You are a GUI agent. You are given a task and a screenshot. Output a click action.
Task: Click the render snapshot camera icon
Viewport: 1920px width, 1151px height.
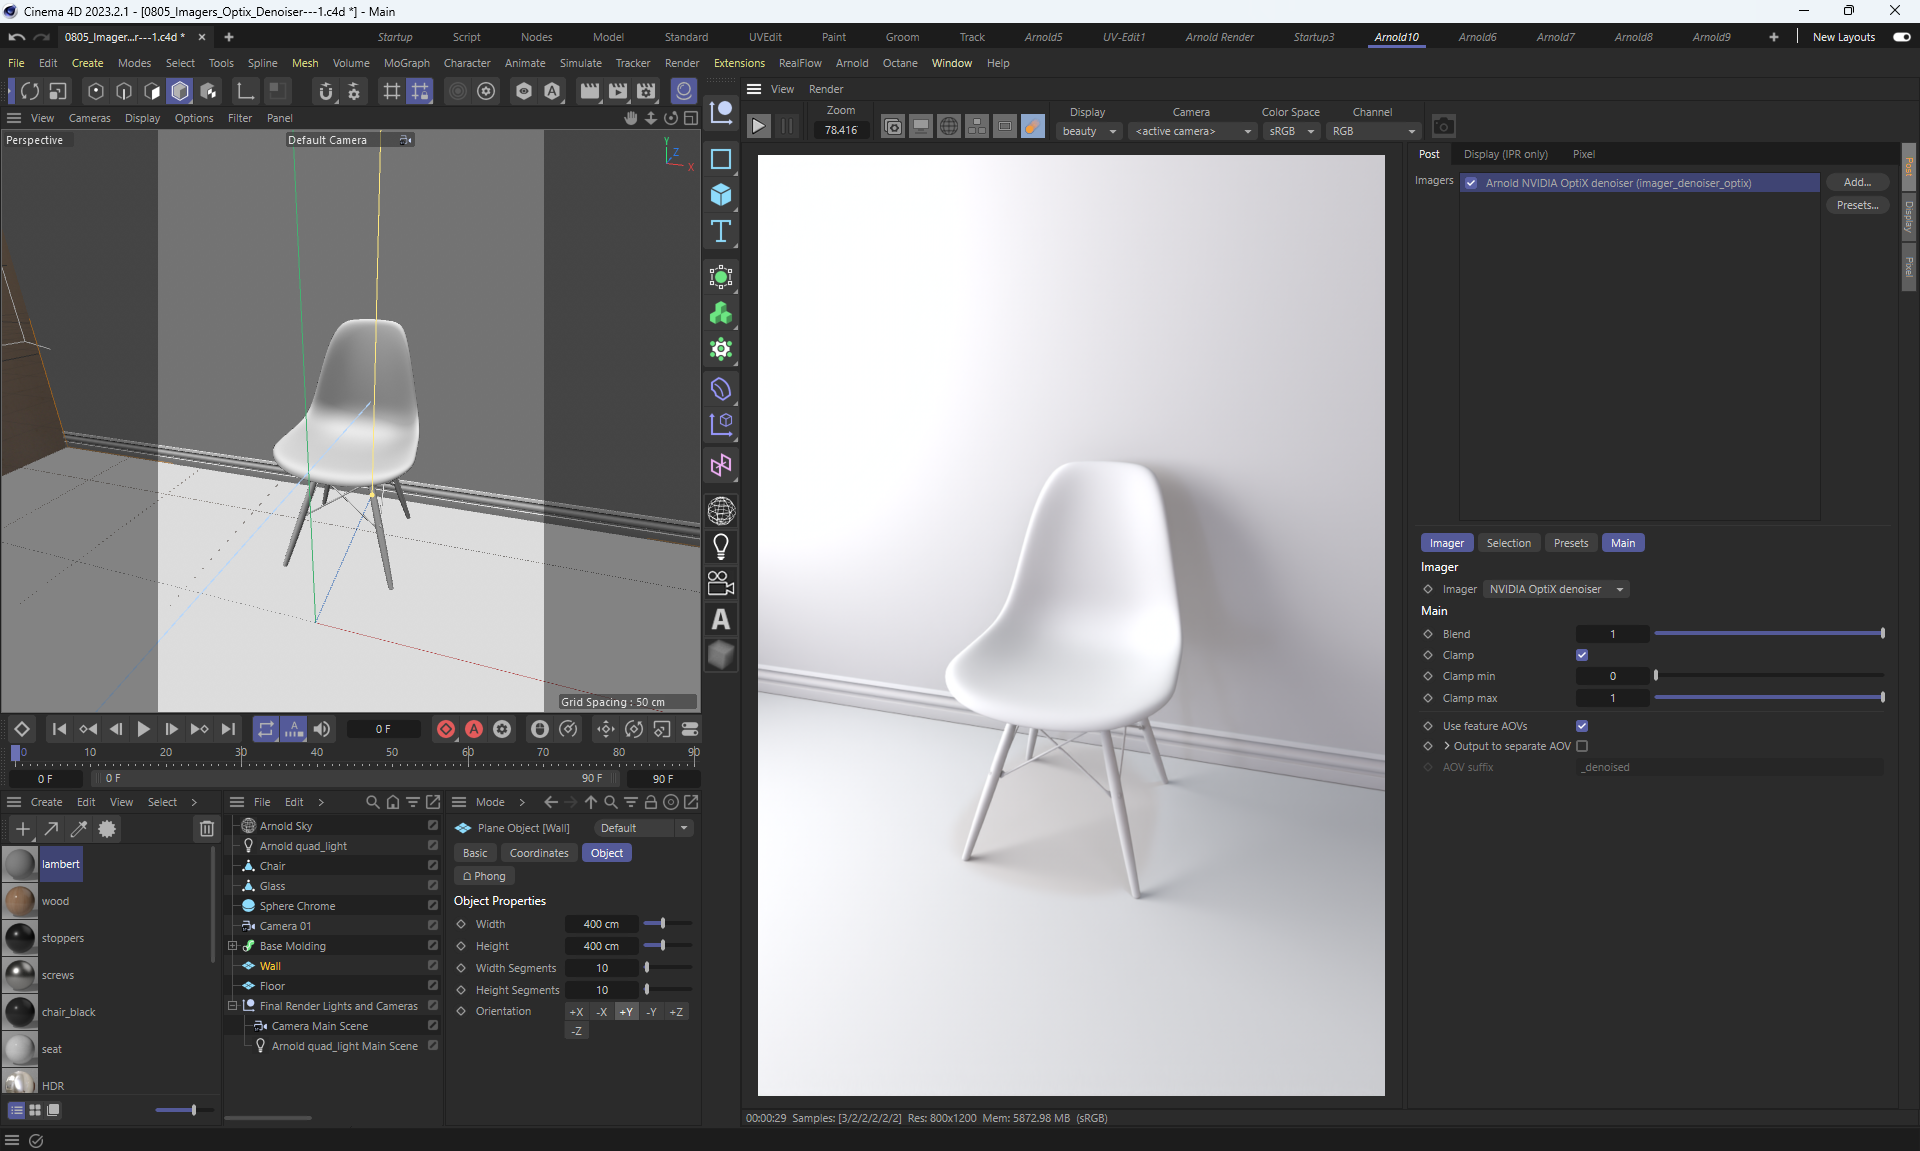point(1443,126)
